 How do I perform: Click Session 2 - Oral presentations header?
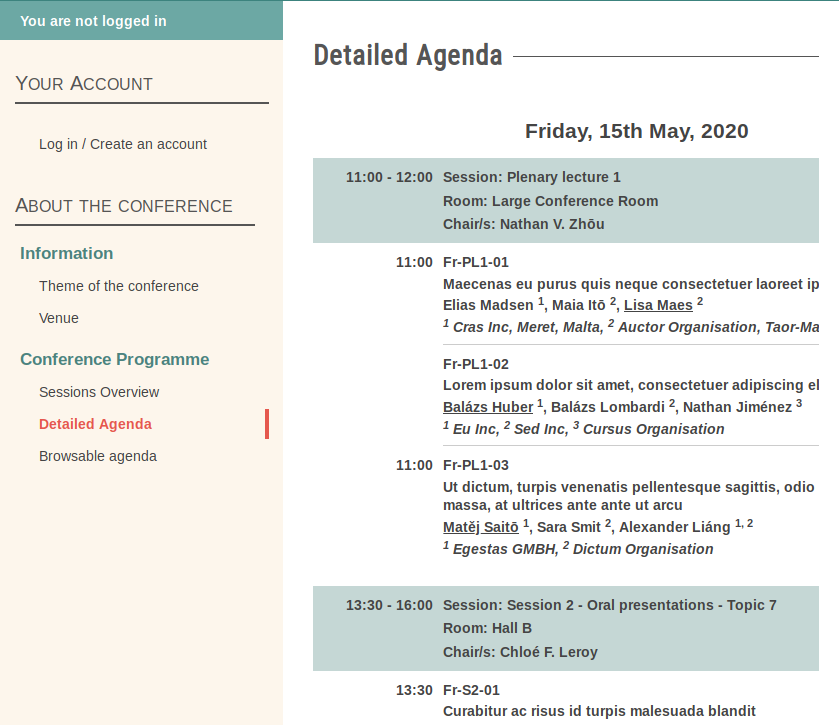(609, 605)
